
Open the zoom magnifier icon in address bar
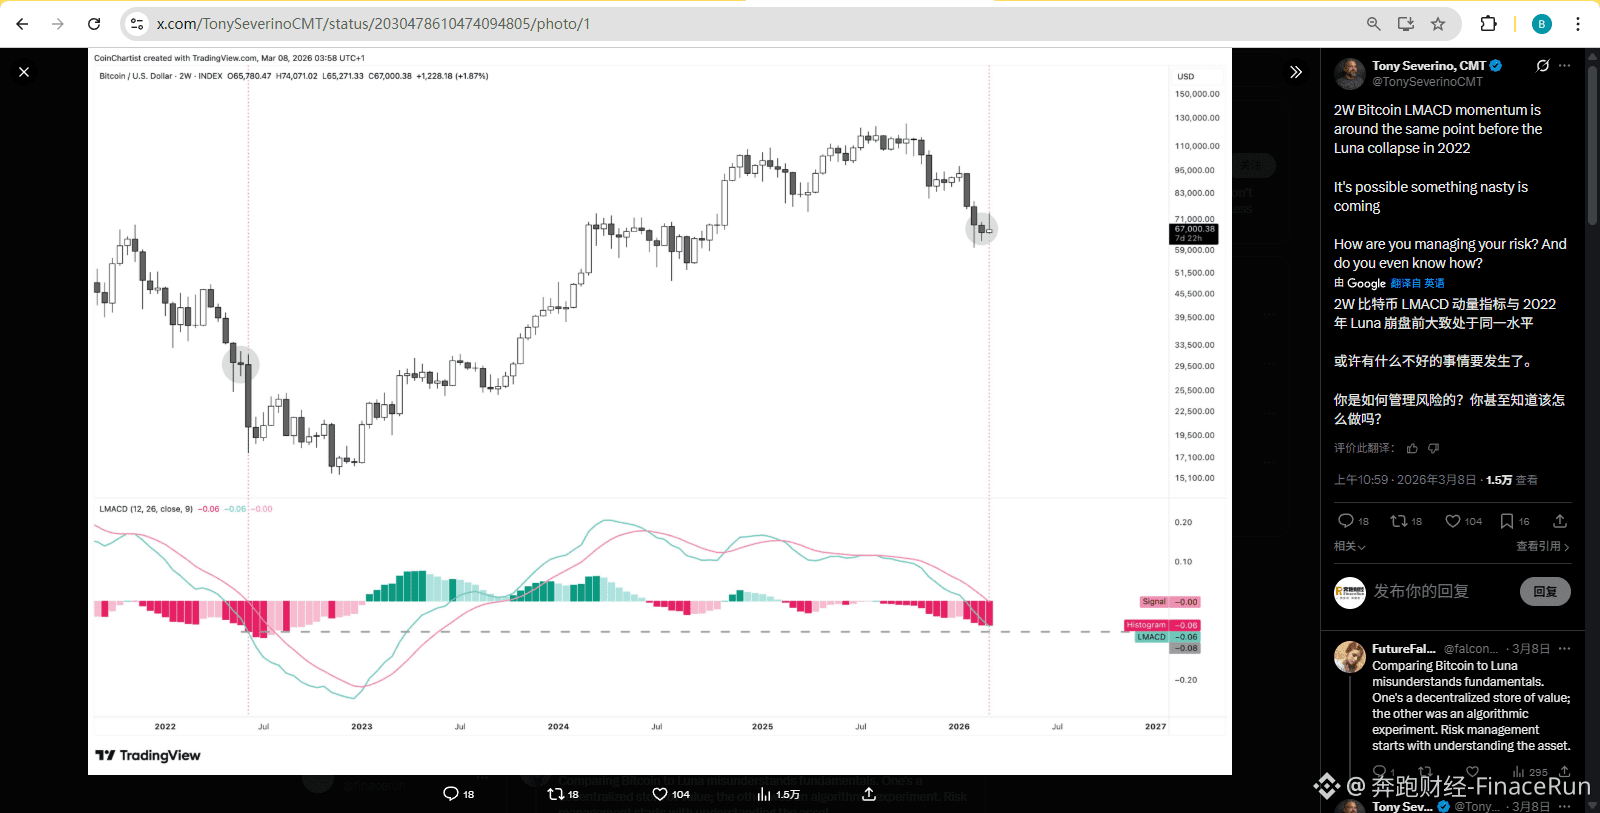pos(1374,24)
